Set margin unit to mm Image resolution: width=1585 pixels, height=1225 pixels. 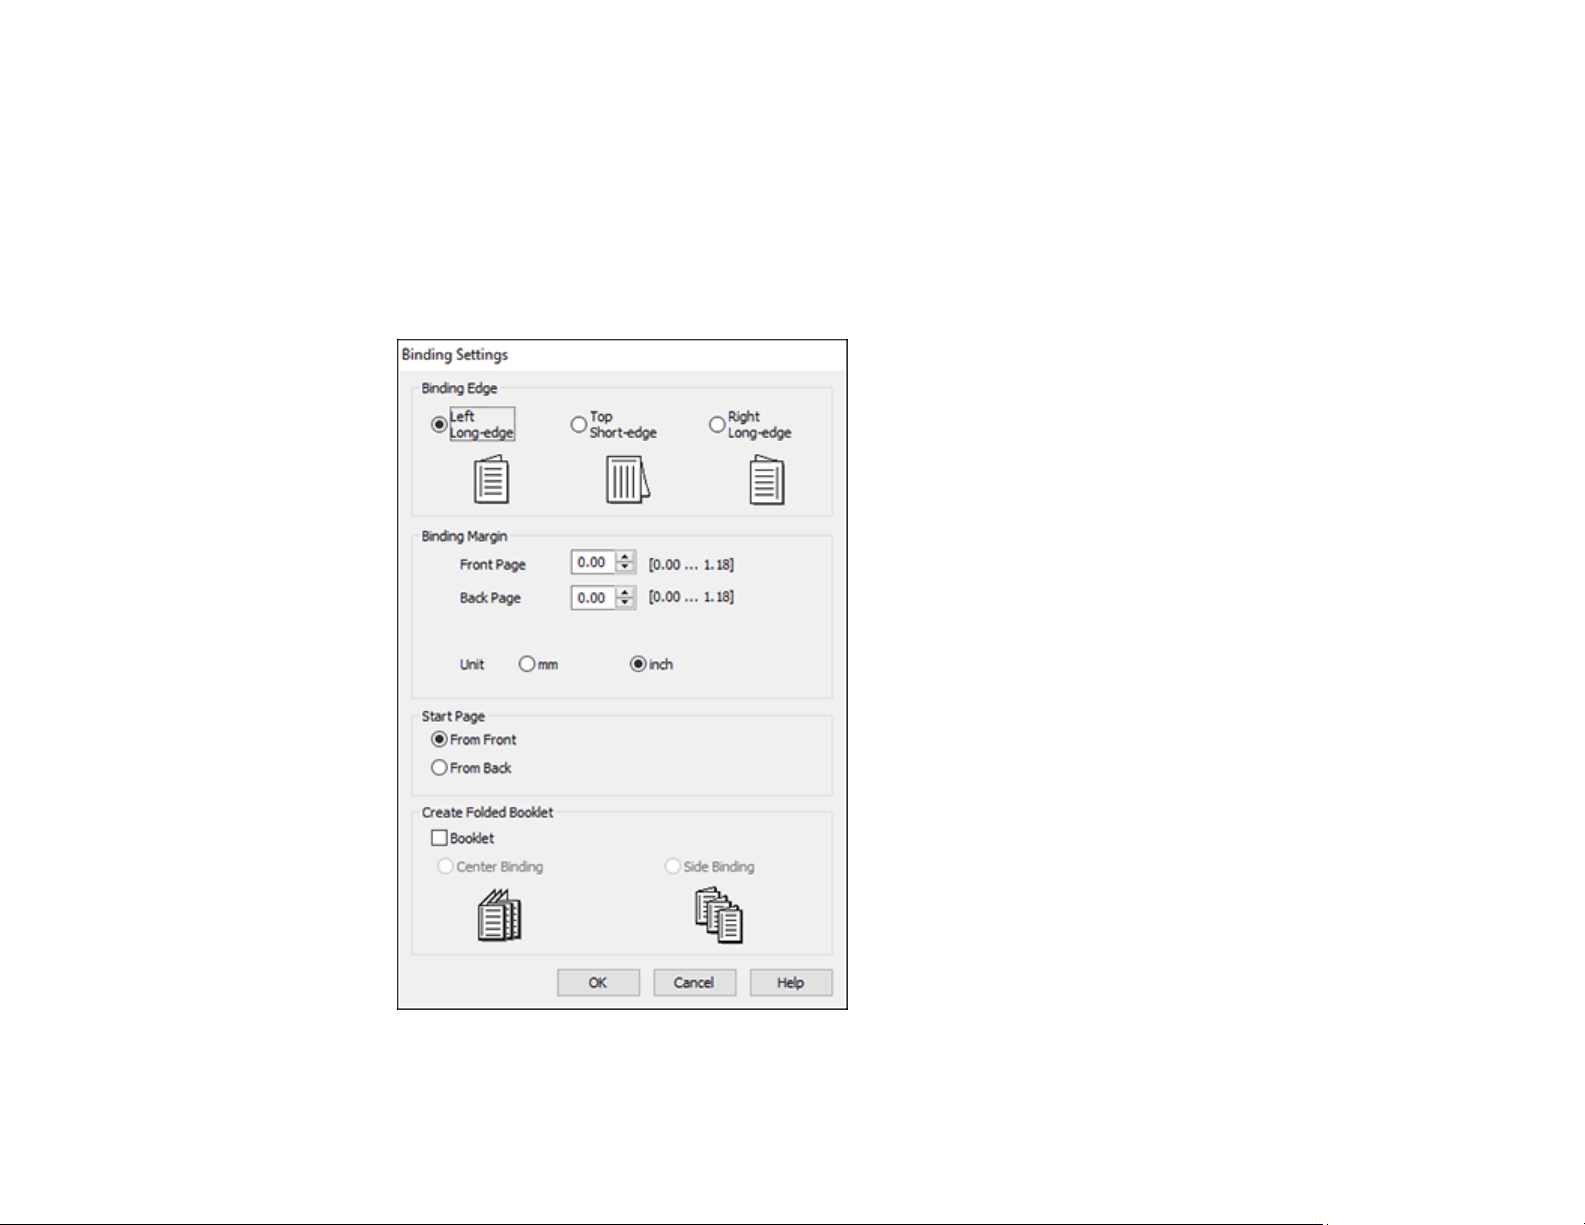click(527, 664)
